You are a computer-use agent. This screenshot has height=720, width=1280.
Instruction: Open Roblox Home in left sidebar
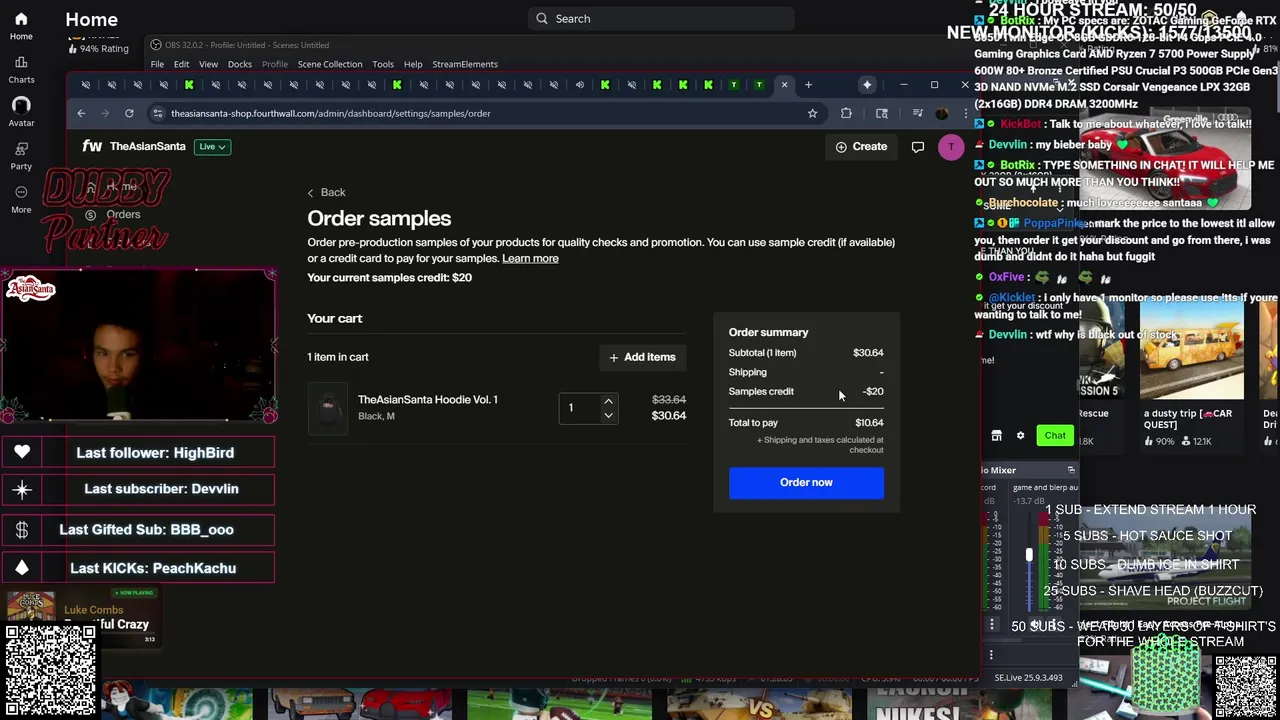point(21,26)
